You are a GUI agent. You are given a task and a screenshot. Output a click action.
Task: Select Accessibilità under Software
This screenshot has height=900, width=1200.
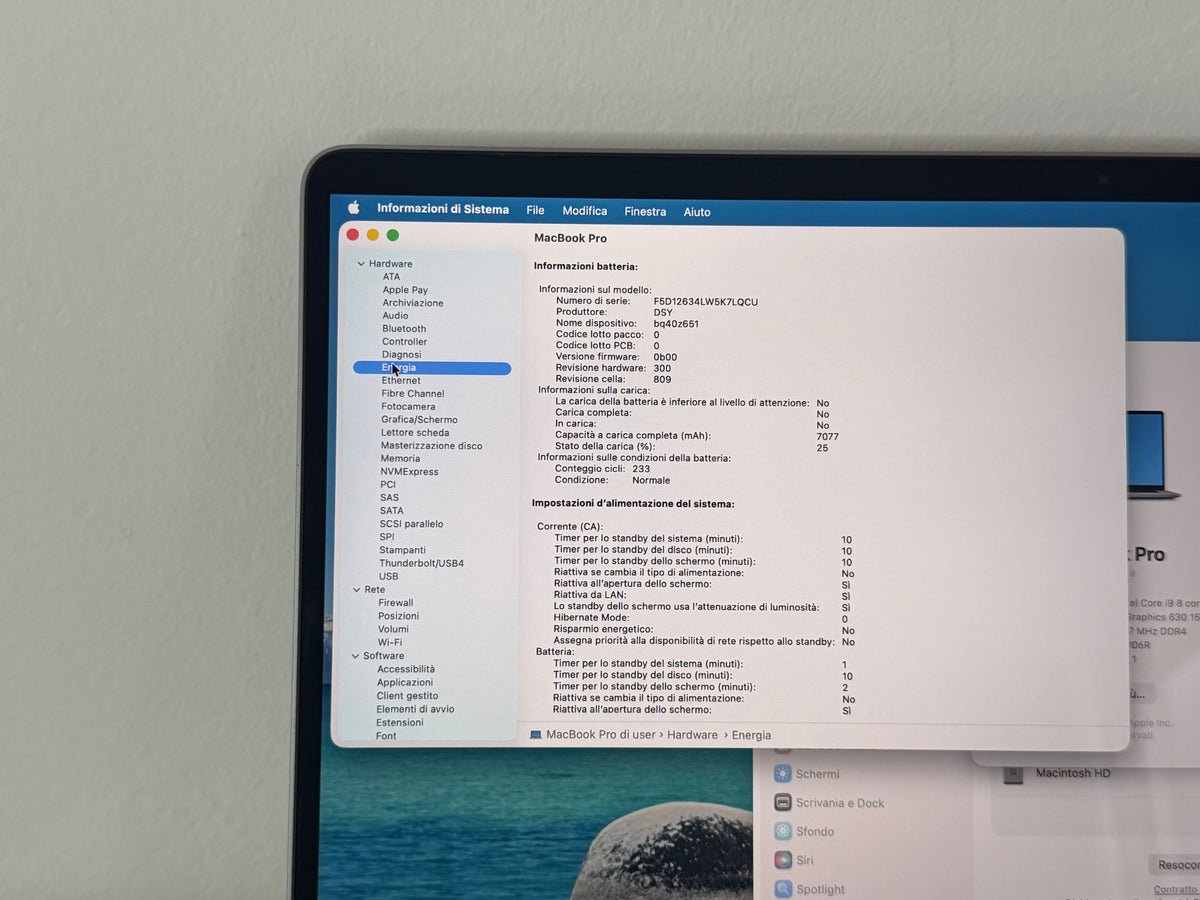click(x=406, y=669)
